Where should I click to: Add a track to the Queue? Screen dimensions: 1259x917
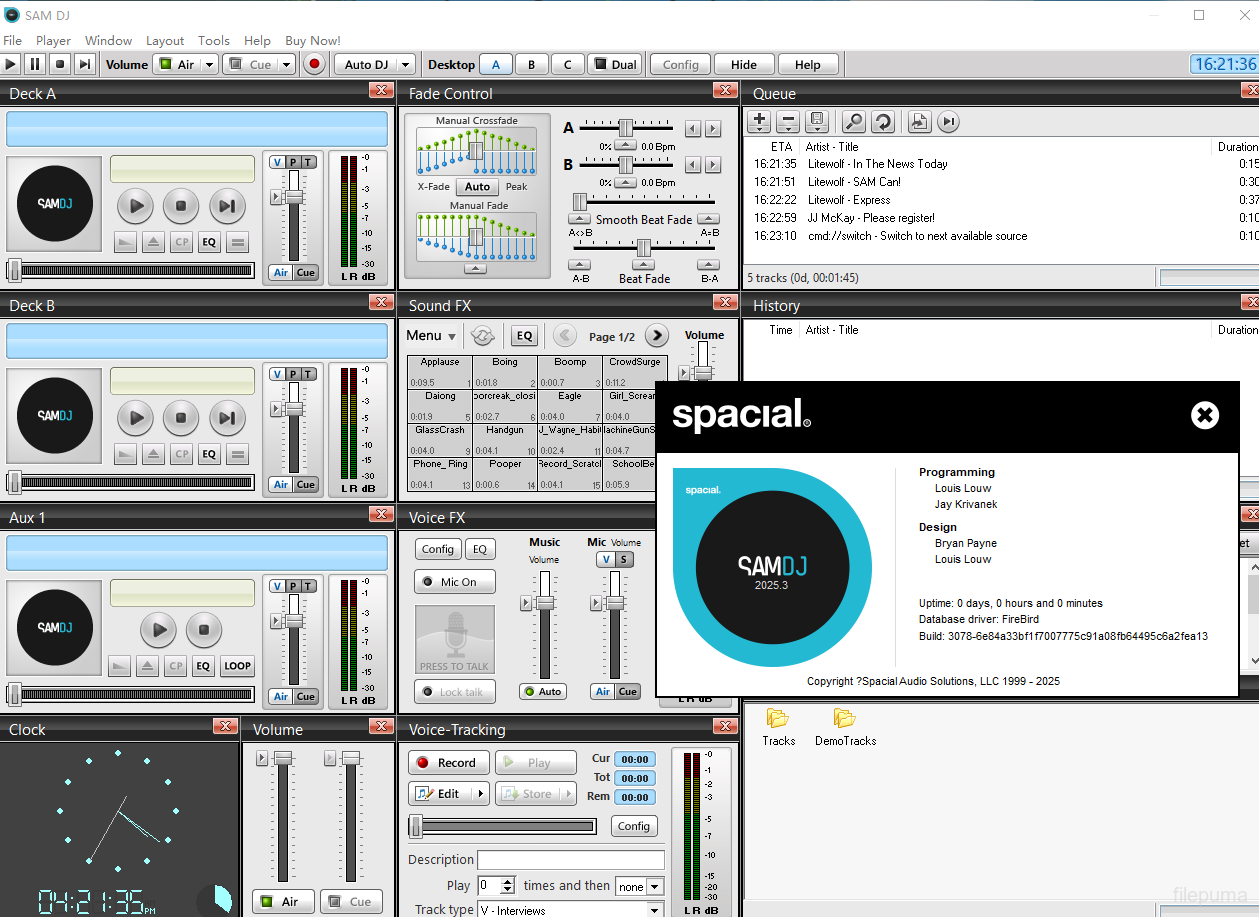[758, 121]
